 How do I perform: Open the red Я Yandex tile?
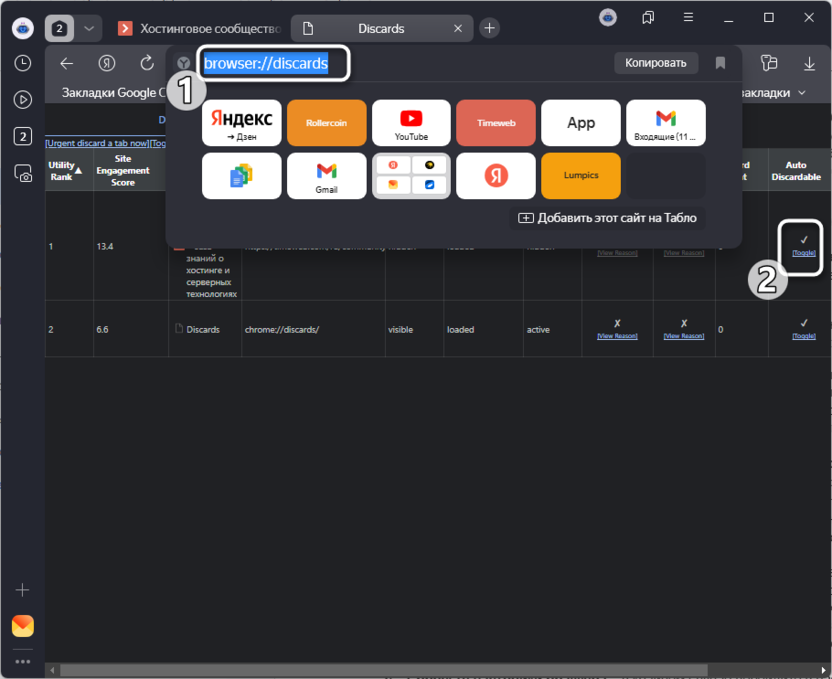click(496, 176)
